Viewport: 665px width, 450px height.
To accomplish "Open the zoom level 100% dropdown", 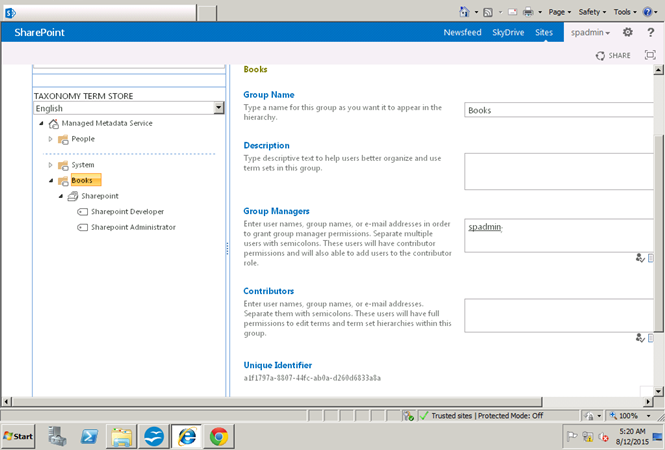I will click(x=648, y=416).
